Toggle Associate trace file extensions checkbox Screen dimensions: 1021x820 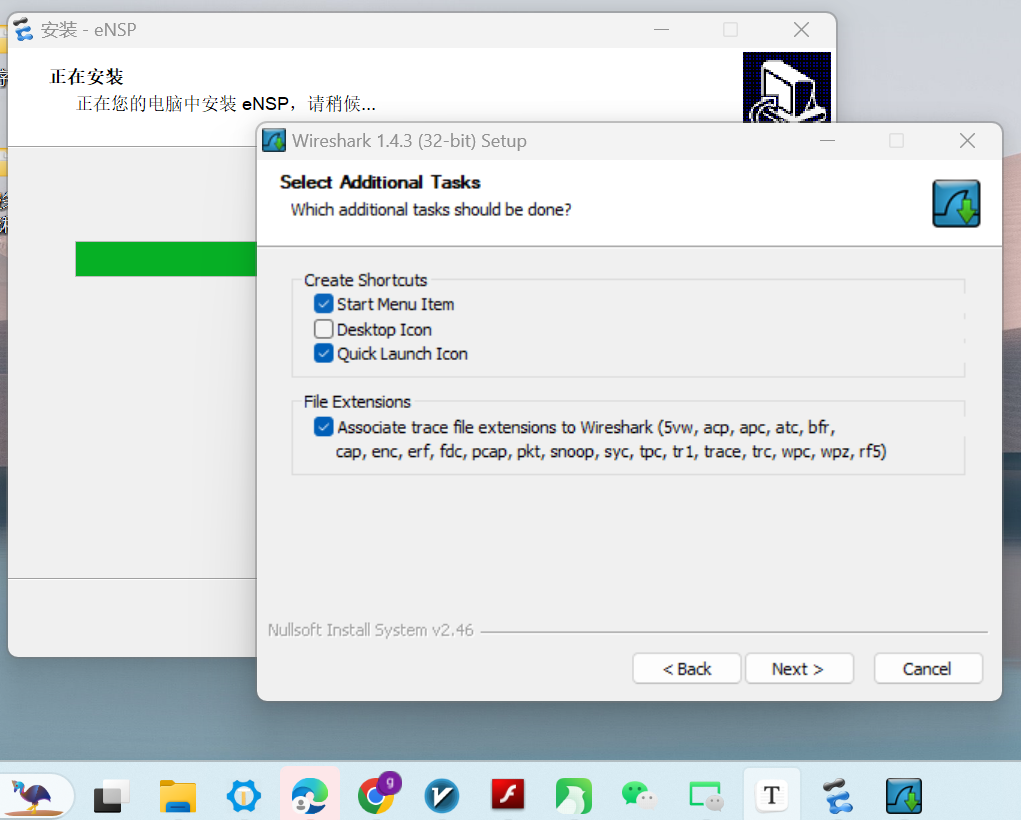click(x=324, y=427)
